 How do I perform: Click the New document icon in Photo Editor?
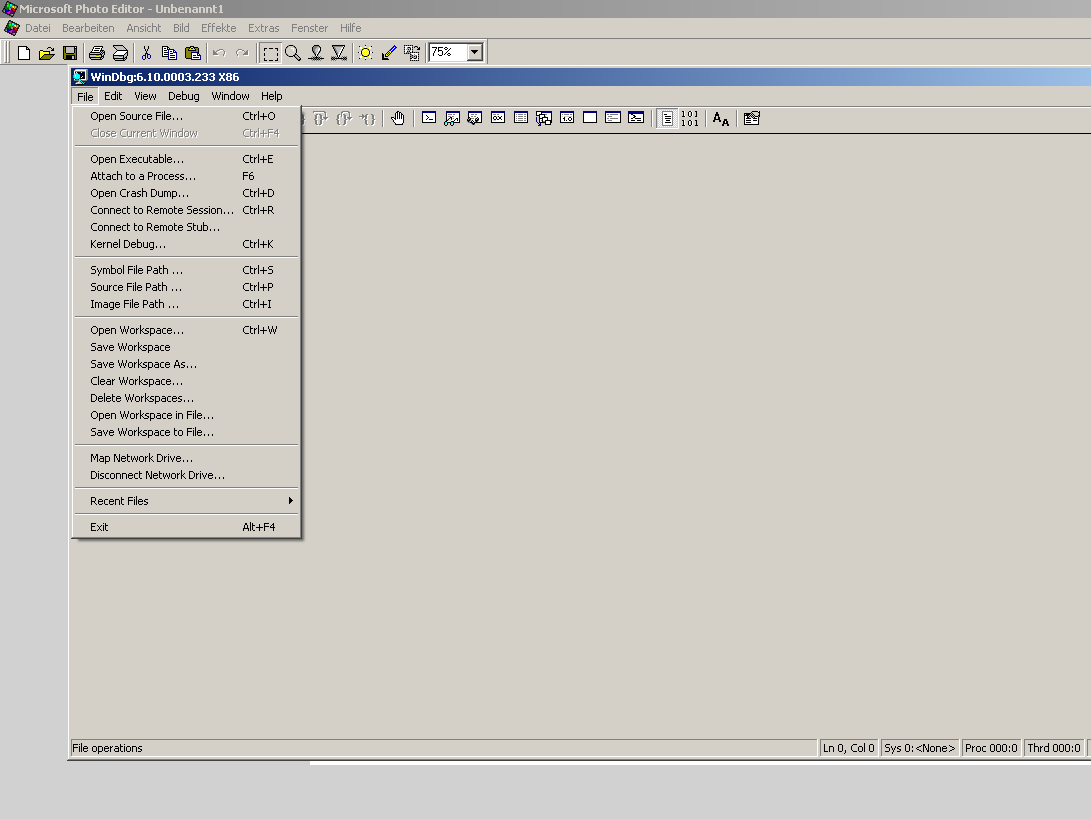(24, 53)
